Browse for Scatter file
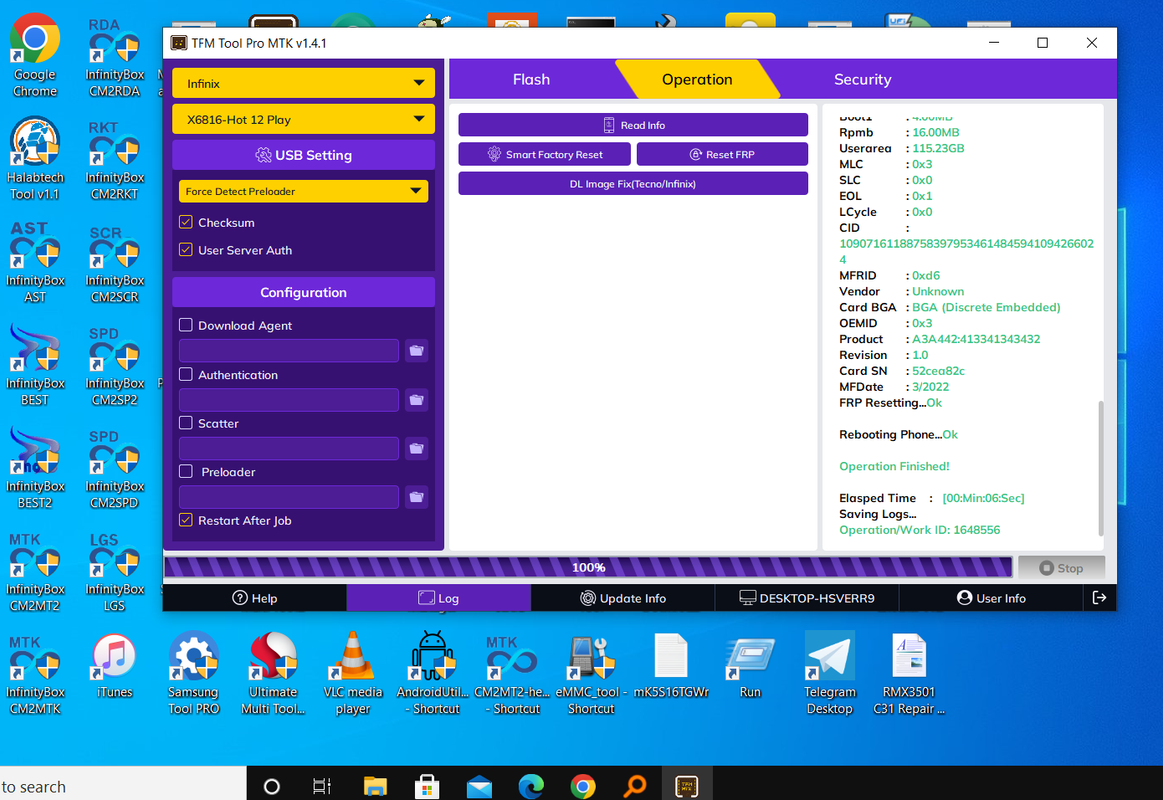Viewport: 1163px width, 800px height. [416, 449]
